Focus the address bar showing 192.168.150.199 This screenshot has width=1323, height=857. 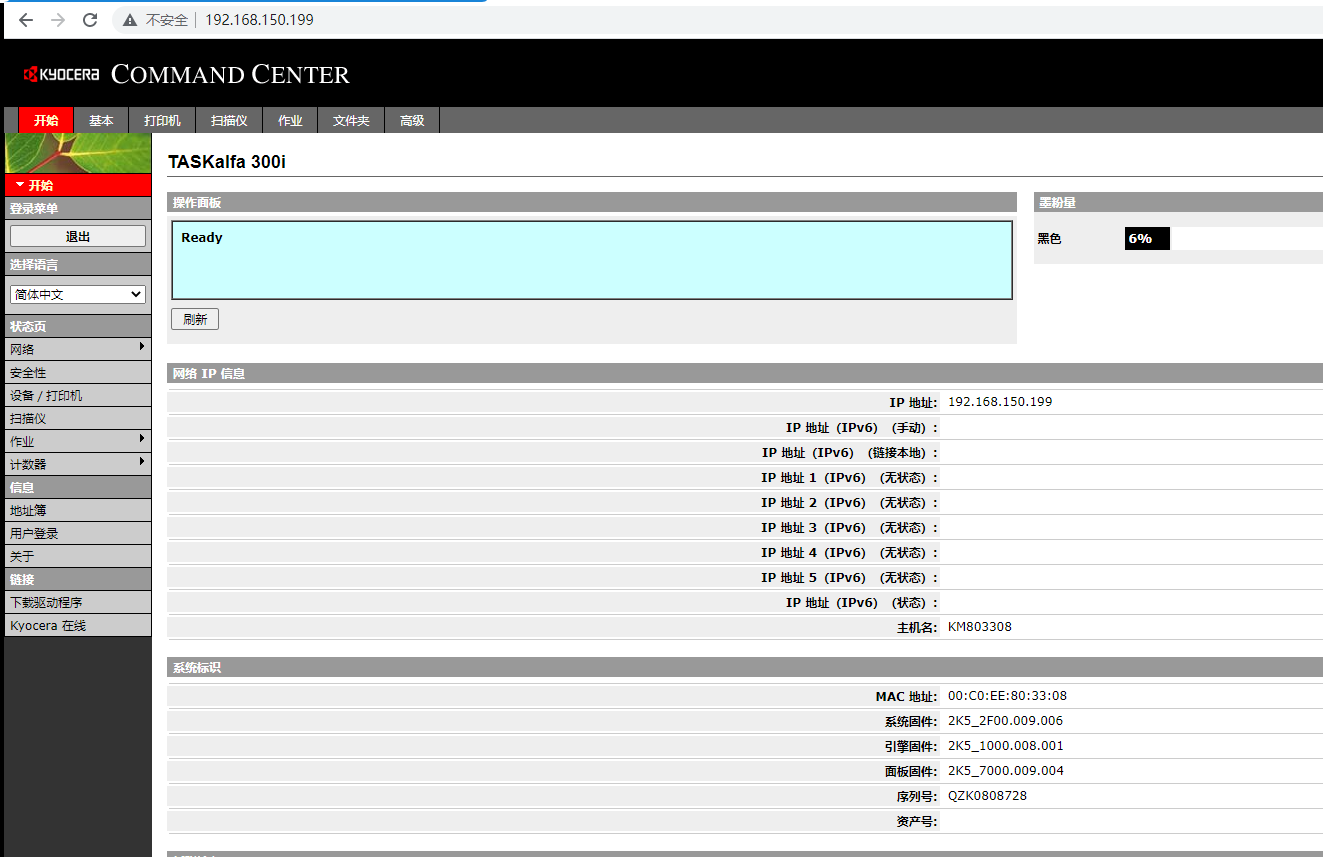coord(259,20)
